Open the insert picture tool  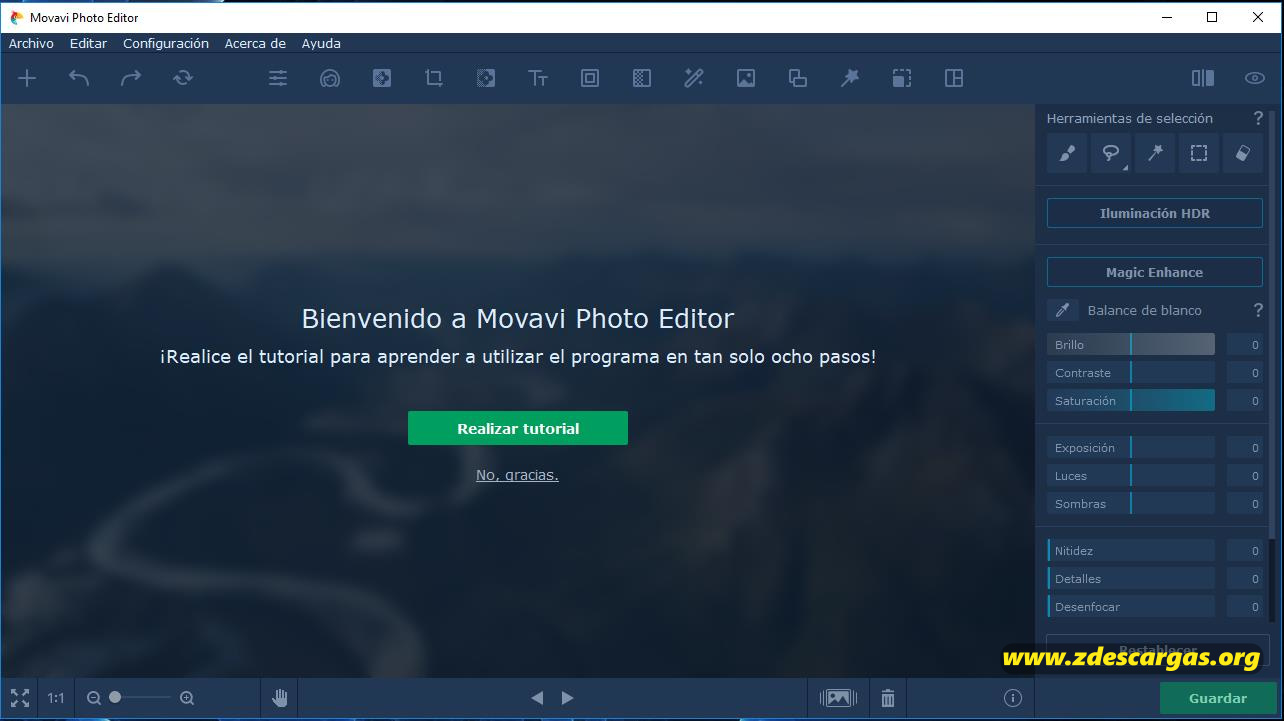click(x=746, y=78)
